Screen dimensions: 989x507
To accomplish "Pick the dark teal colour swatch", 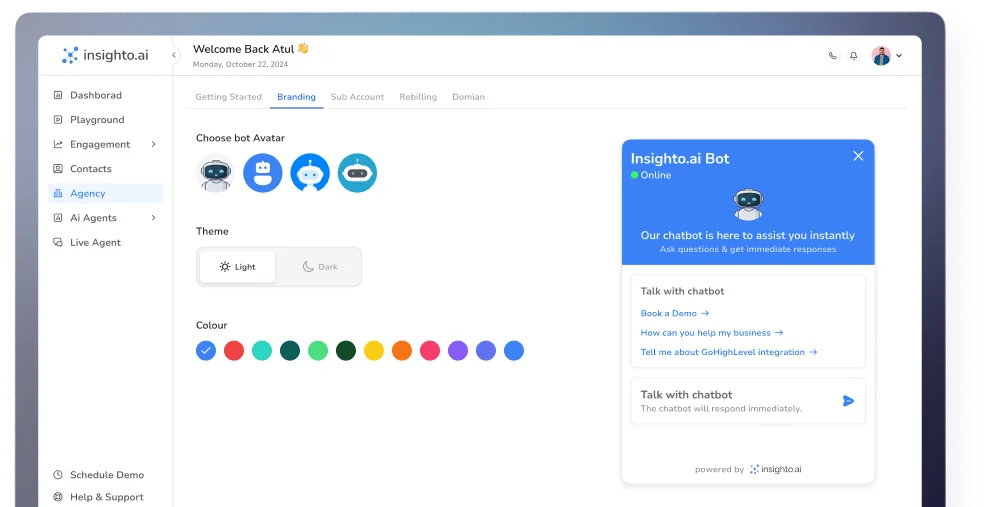I will 290,351.
